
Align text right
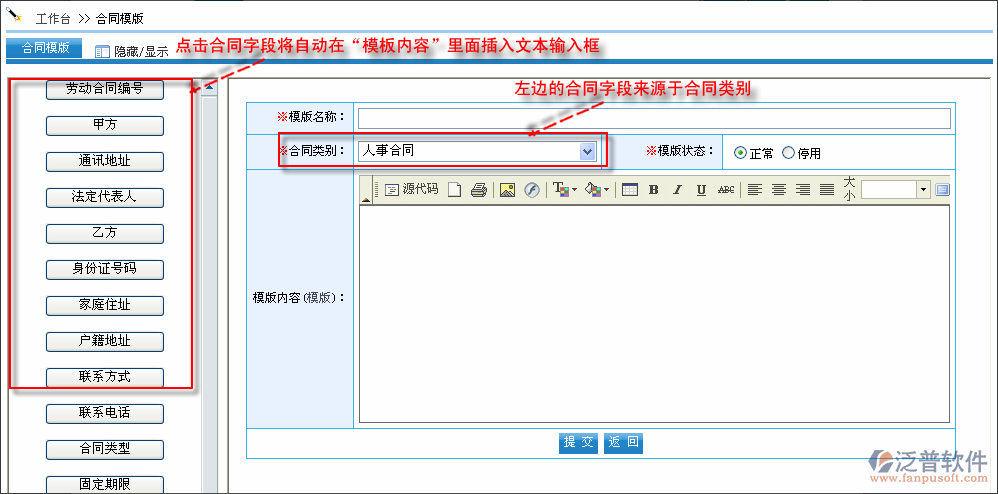point(803,190)
